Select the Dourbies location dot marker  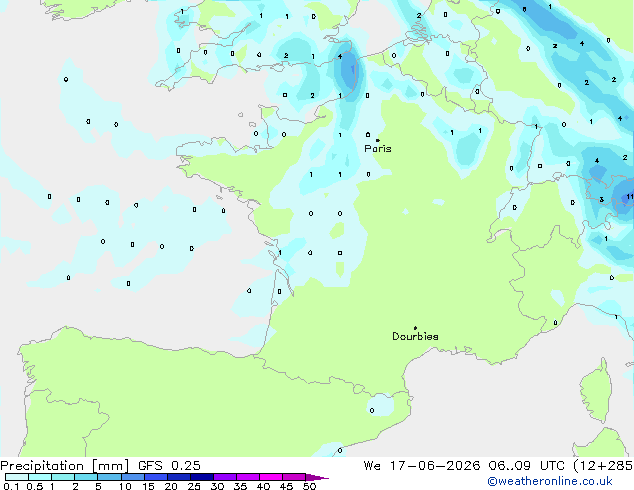(x=415, y=328)
